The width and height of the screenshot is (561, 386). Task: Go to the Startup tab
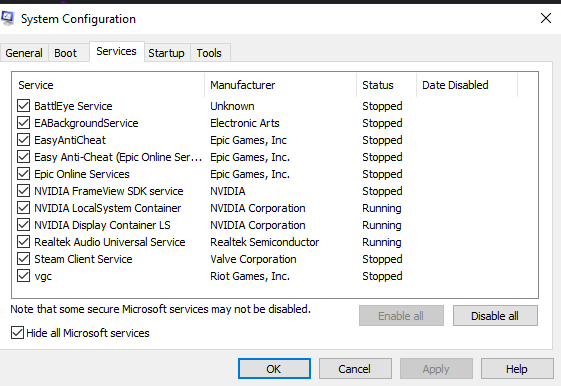coord(166,53)
